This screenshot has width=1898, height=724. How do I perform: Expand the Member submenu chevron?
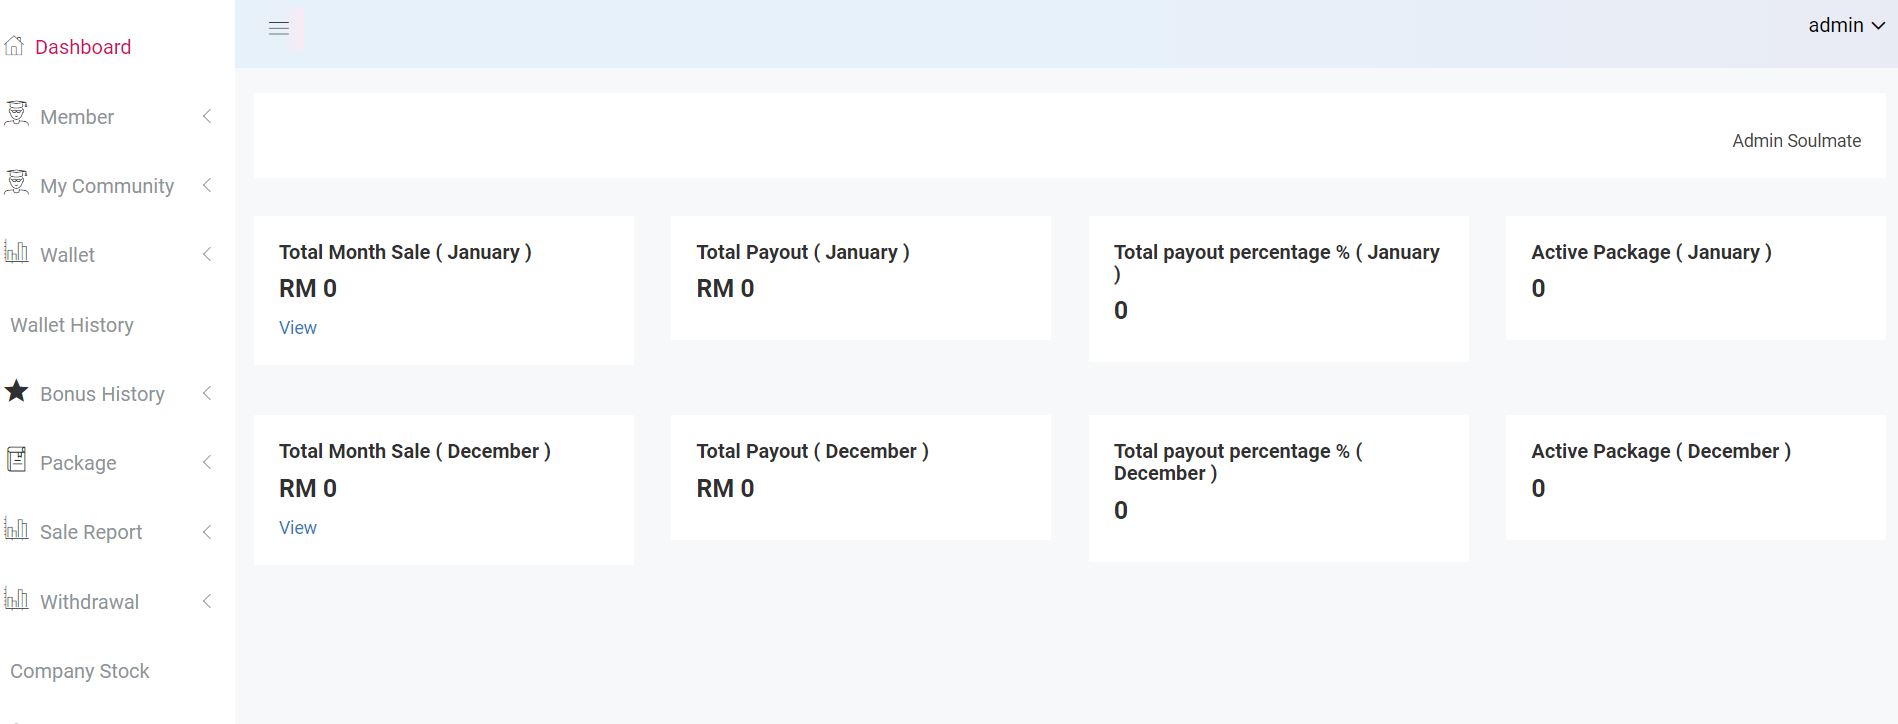point(207,117)
